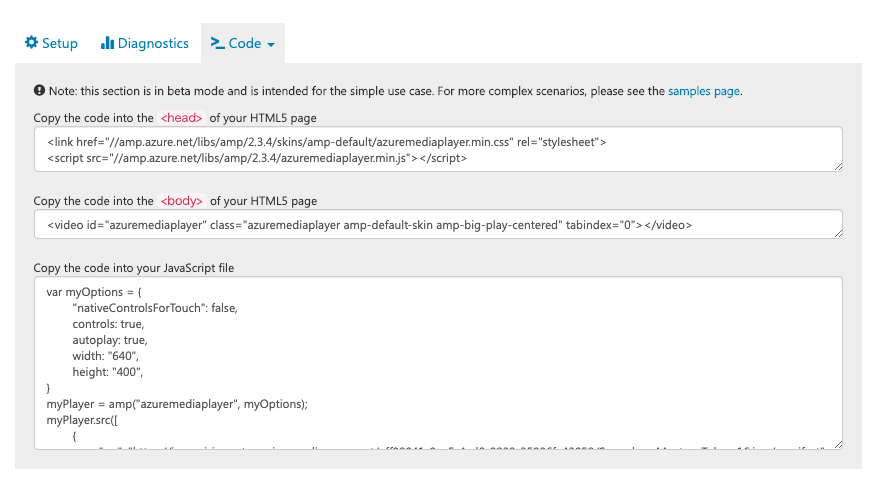Click the resize handle of the head code box

[836, 165]
